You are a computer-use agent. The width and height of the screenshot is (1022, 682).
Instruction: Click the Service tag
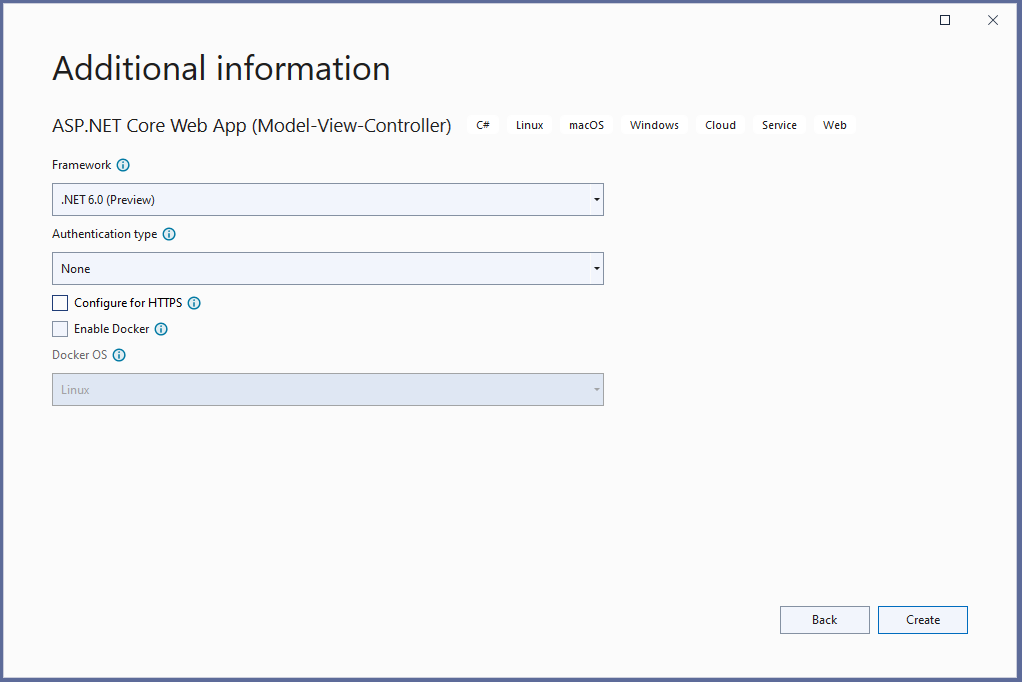coord(779,125)
